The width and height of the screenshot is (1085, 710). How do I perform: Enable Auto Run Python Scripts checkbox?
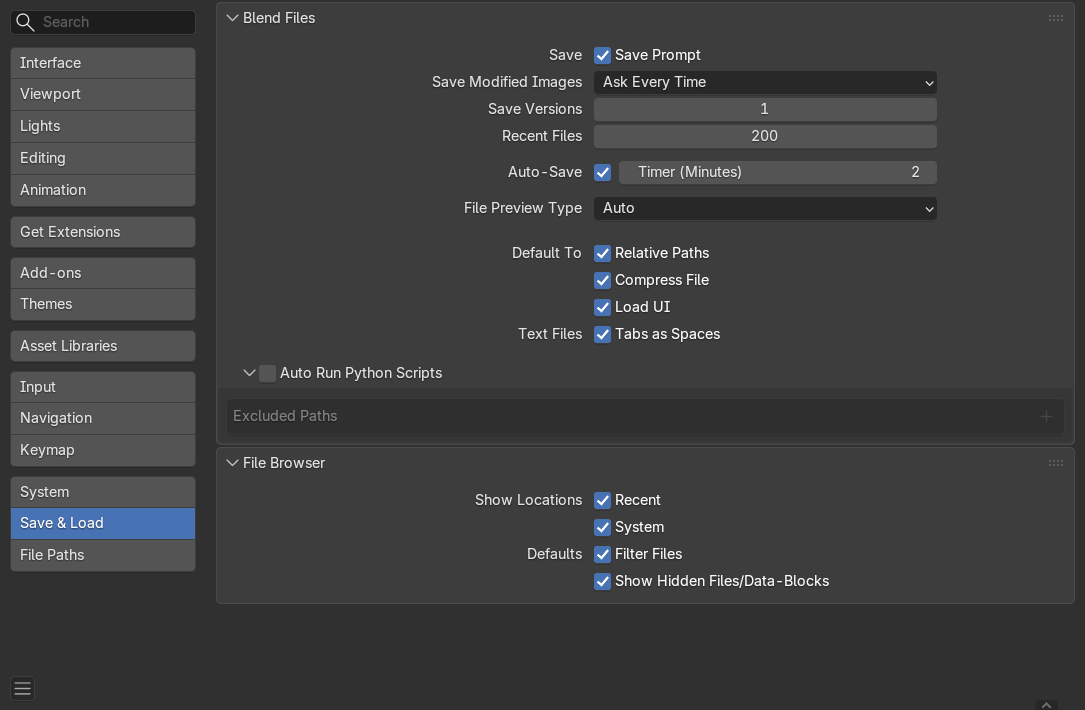click(x=267, y=374)
